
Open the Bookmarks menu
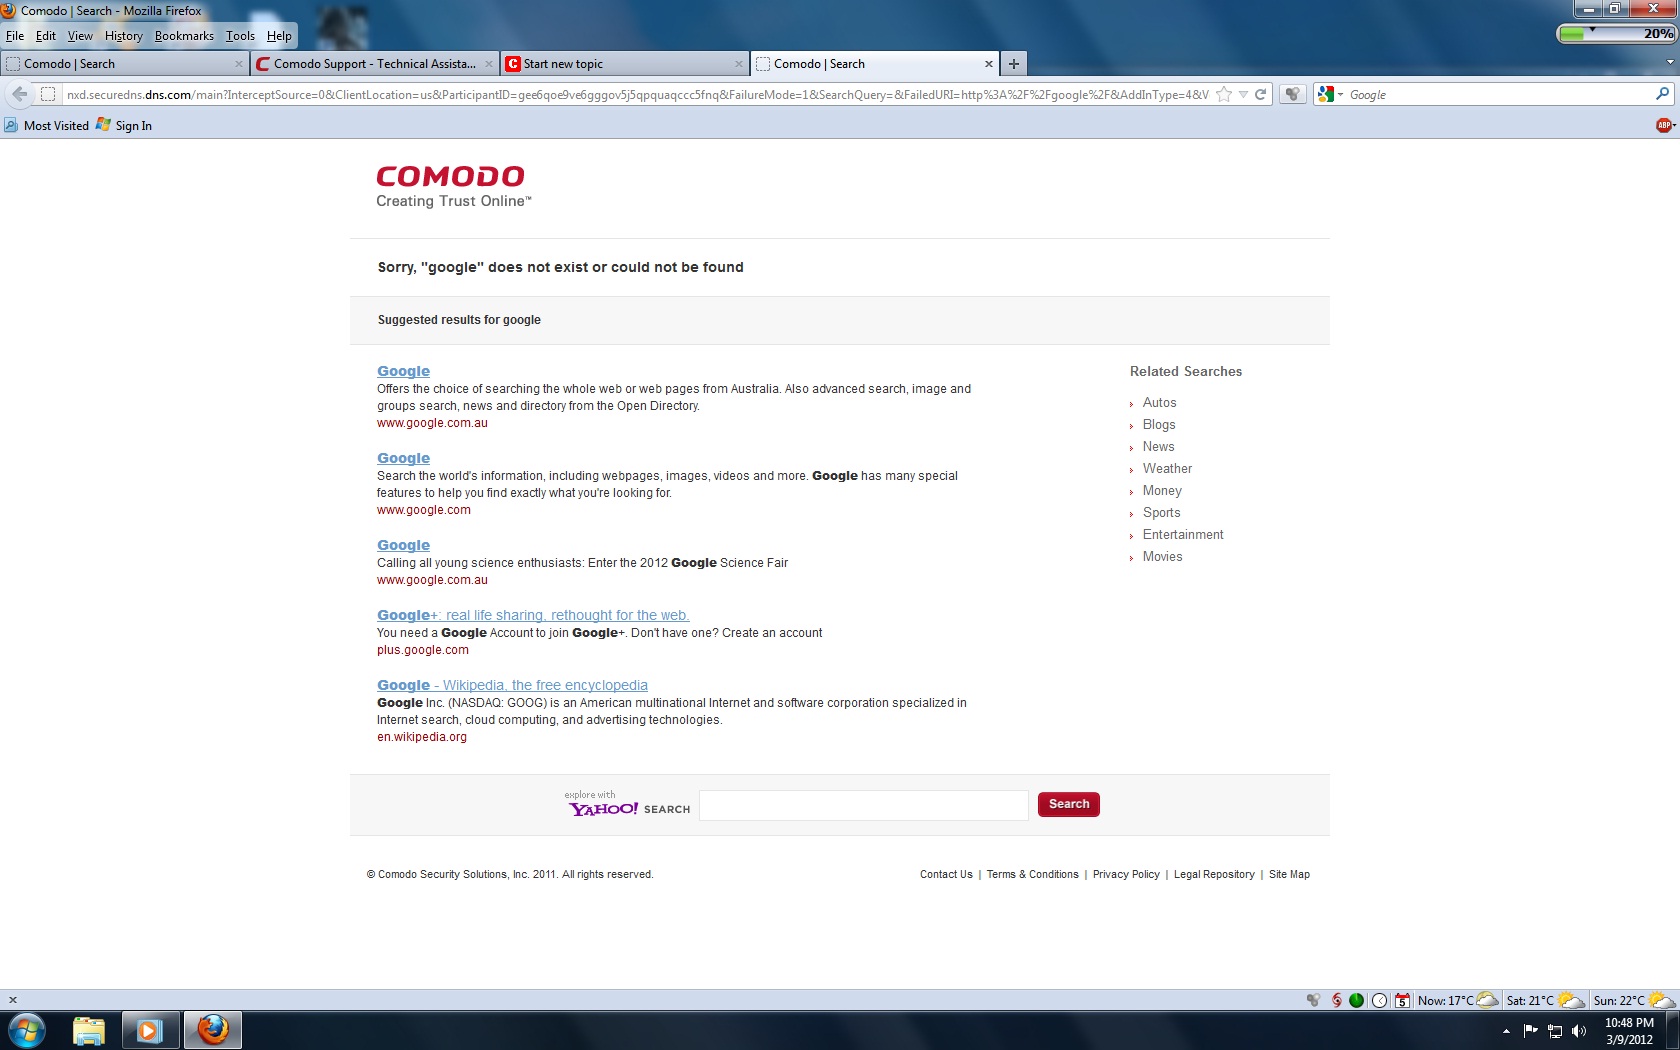pyautogui.click(x=184, y=36)
